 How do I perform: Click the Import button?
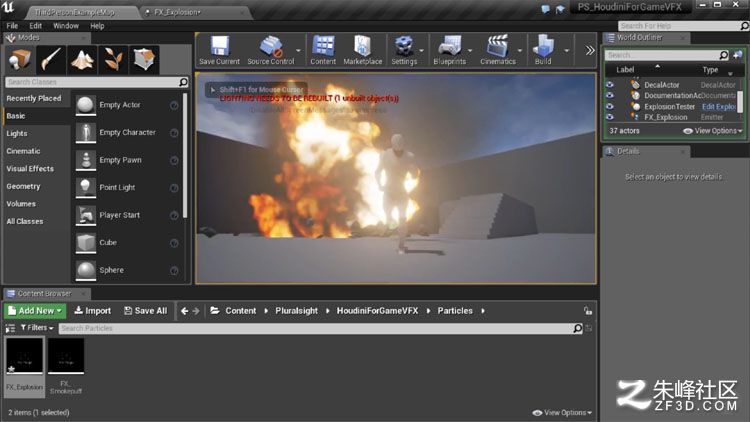[x=93, y=311]
